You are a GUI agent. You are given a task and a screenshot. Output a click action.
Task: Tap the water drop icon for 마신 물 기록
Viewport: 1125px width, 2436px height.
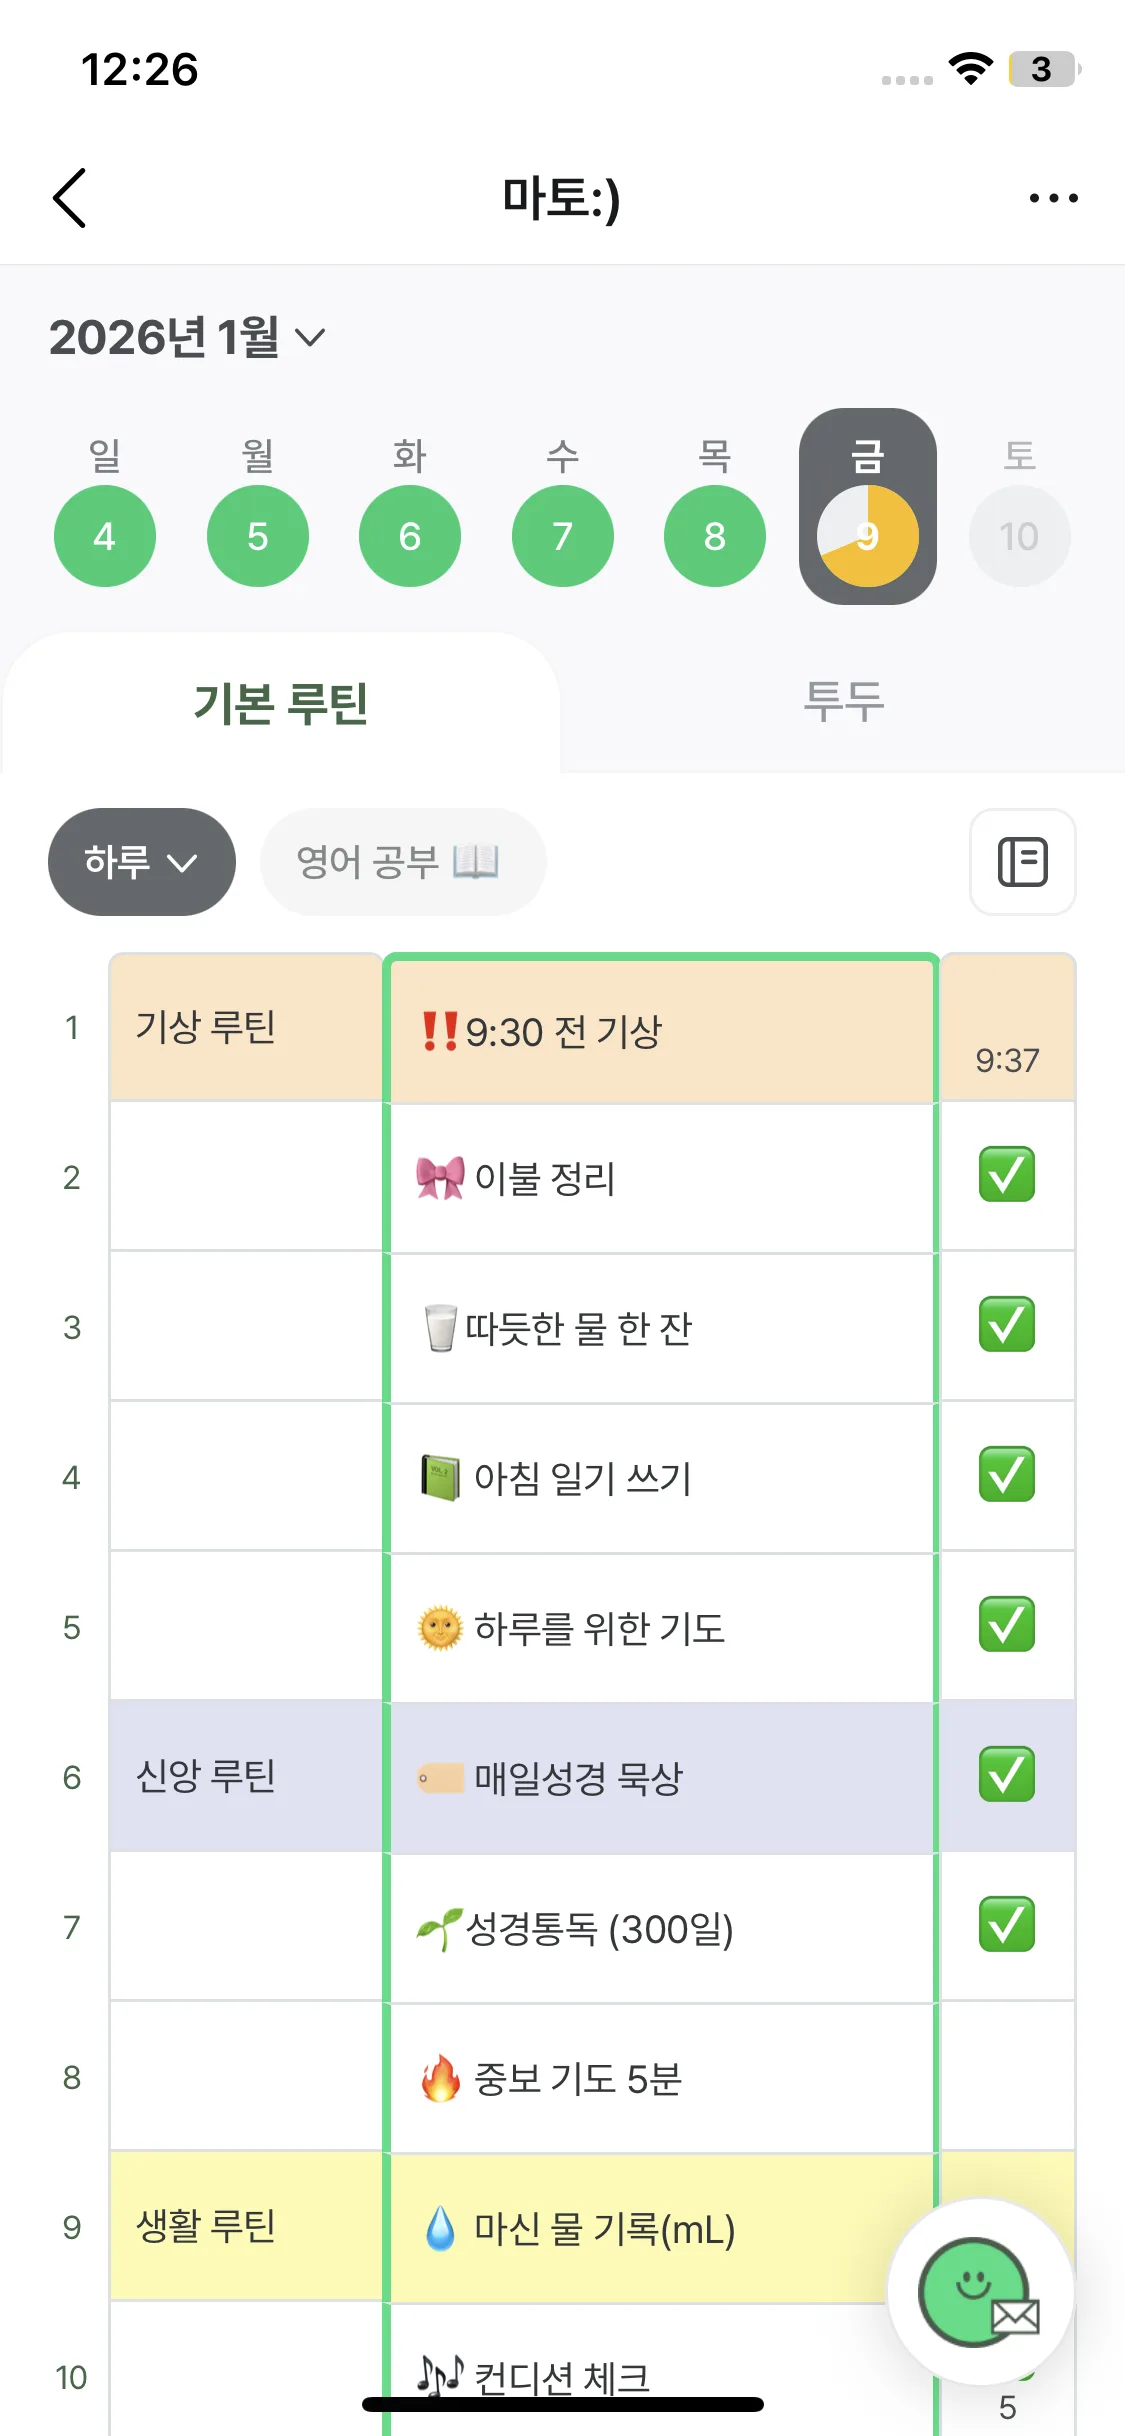point(440,2228)
